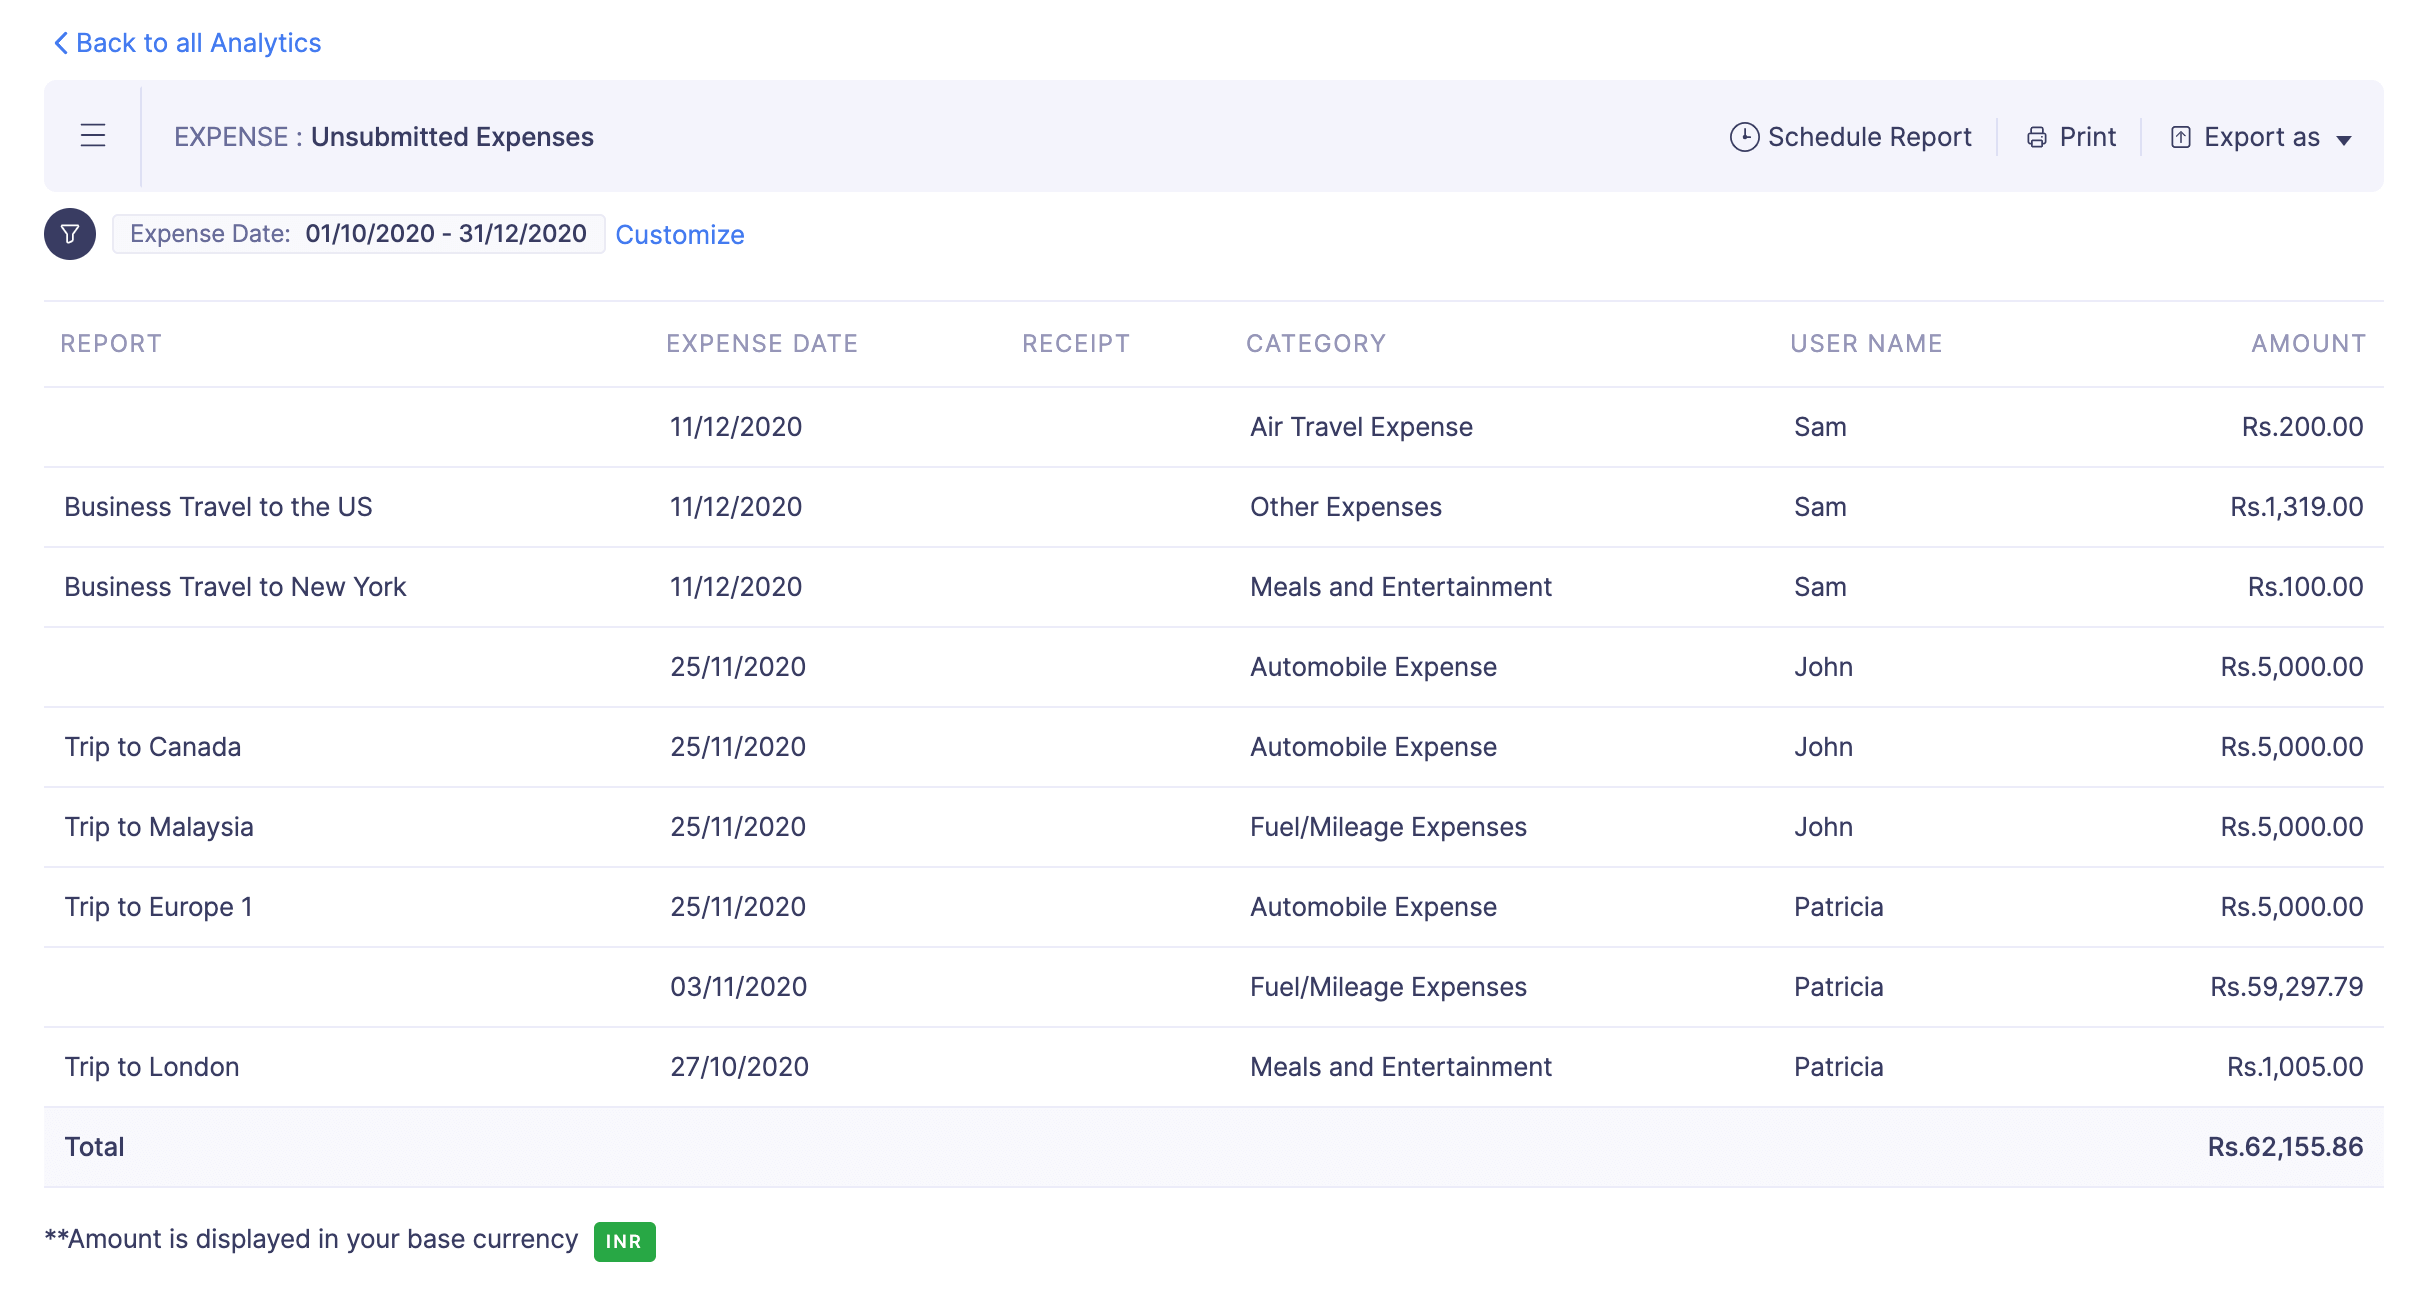Image resolution: width=2428 pixels, height=1296 pixels.
Task: Click the back chevron arrow icon
Action: click(60, 43)
